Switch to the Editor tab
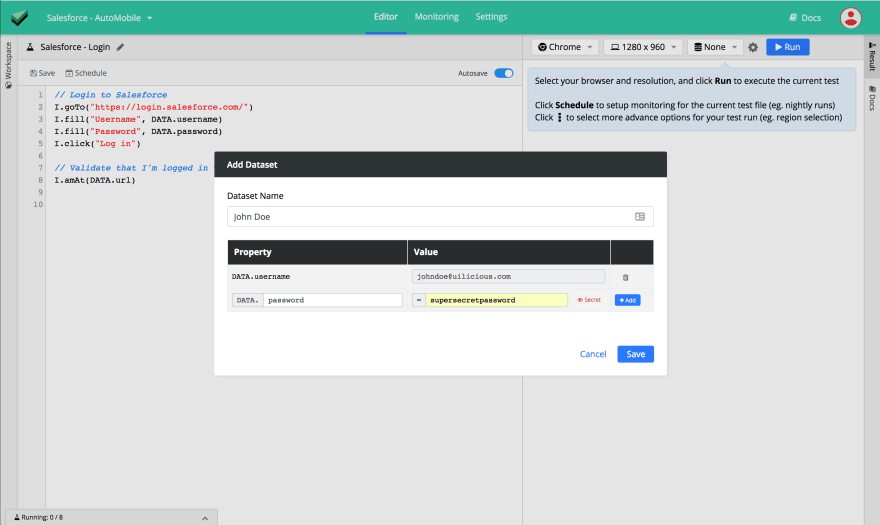The width and height of the screenshot is (880, 525). tap(386, 17)
